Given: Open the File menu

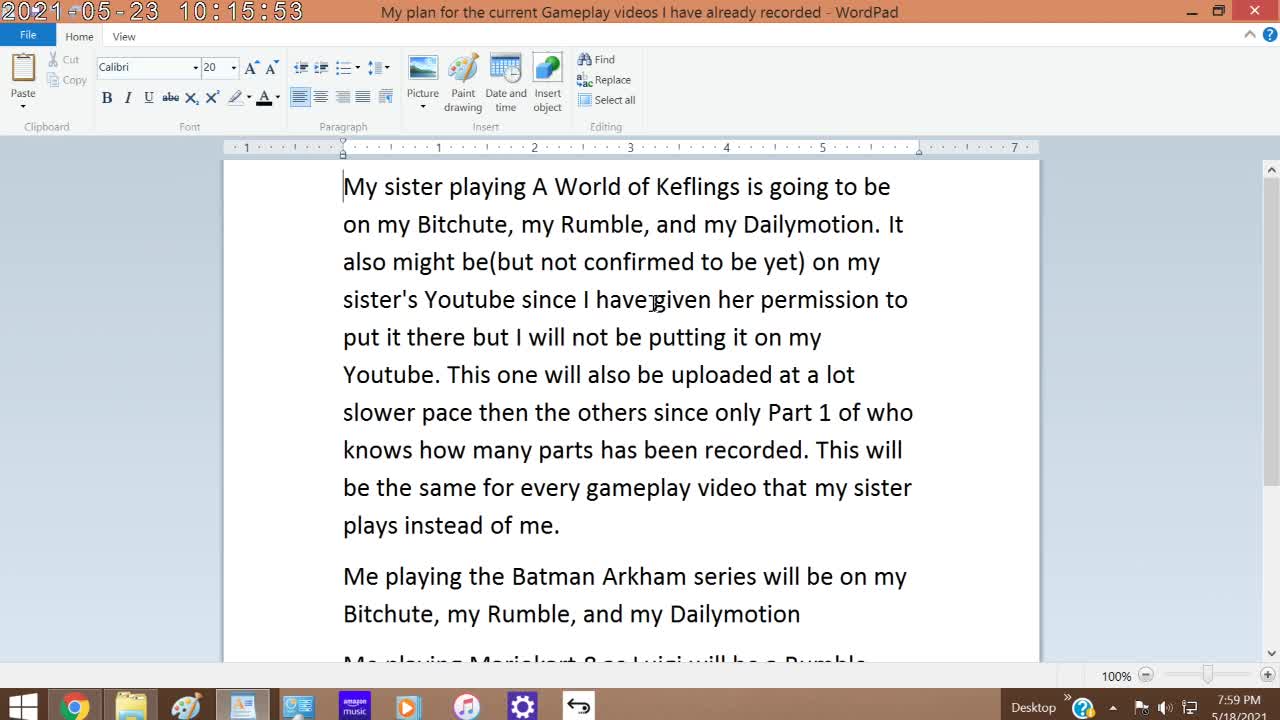Looking at the screenshot, I should pos(28,35).
